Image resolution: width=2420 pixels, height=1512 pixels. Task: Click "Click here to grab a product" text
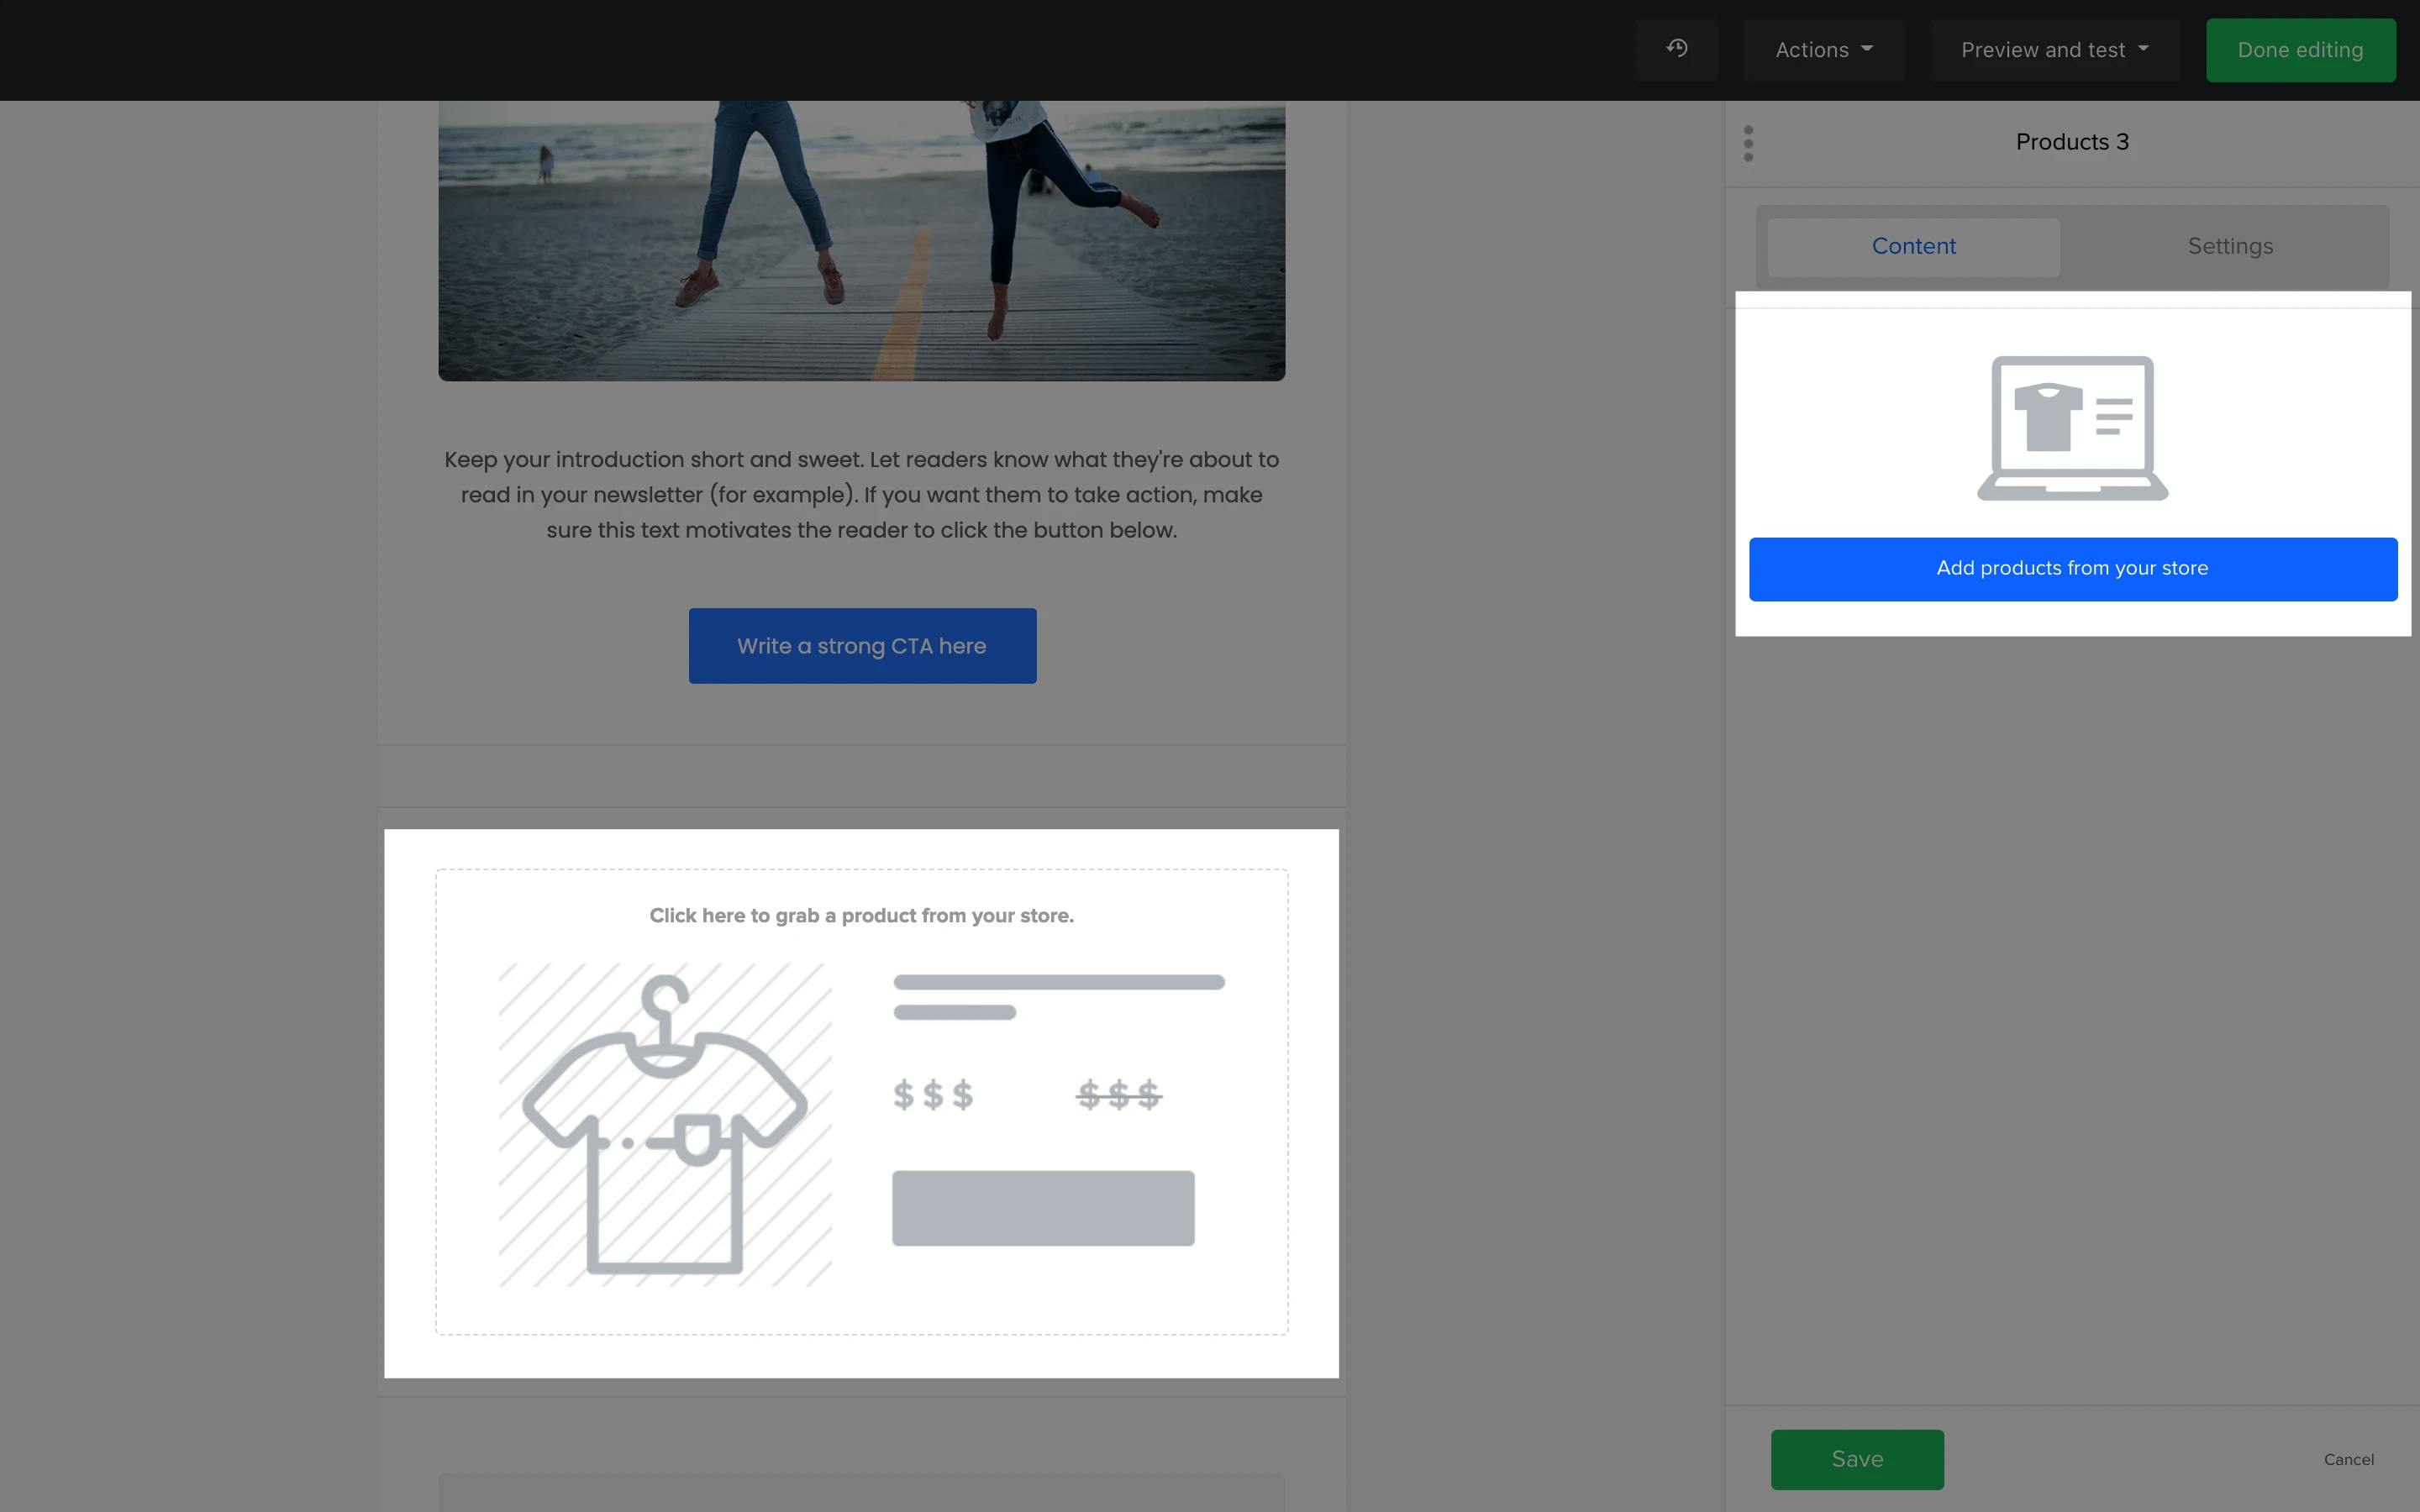[x=861, y=916]
